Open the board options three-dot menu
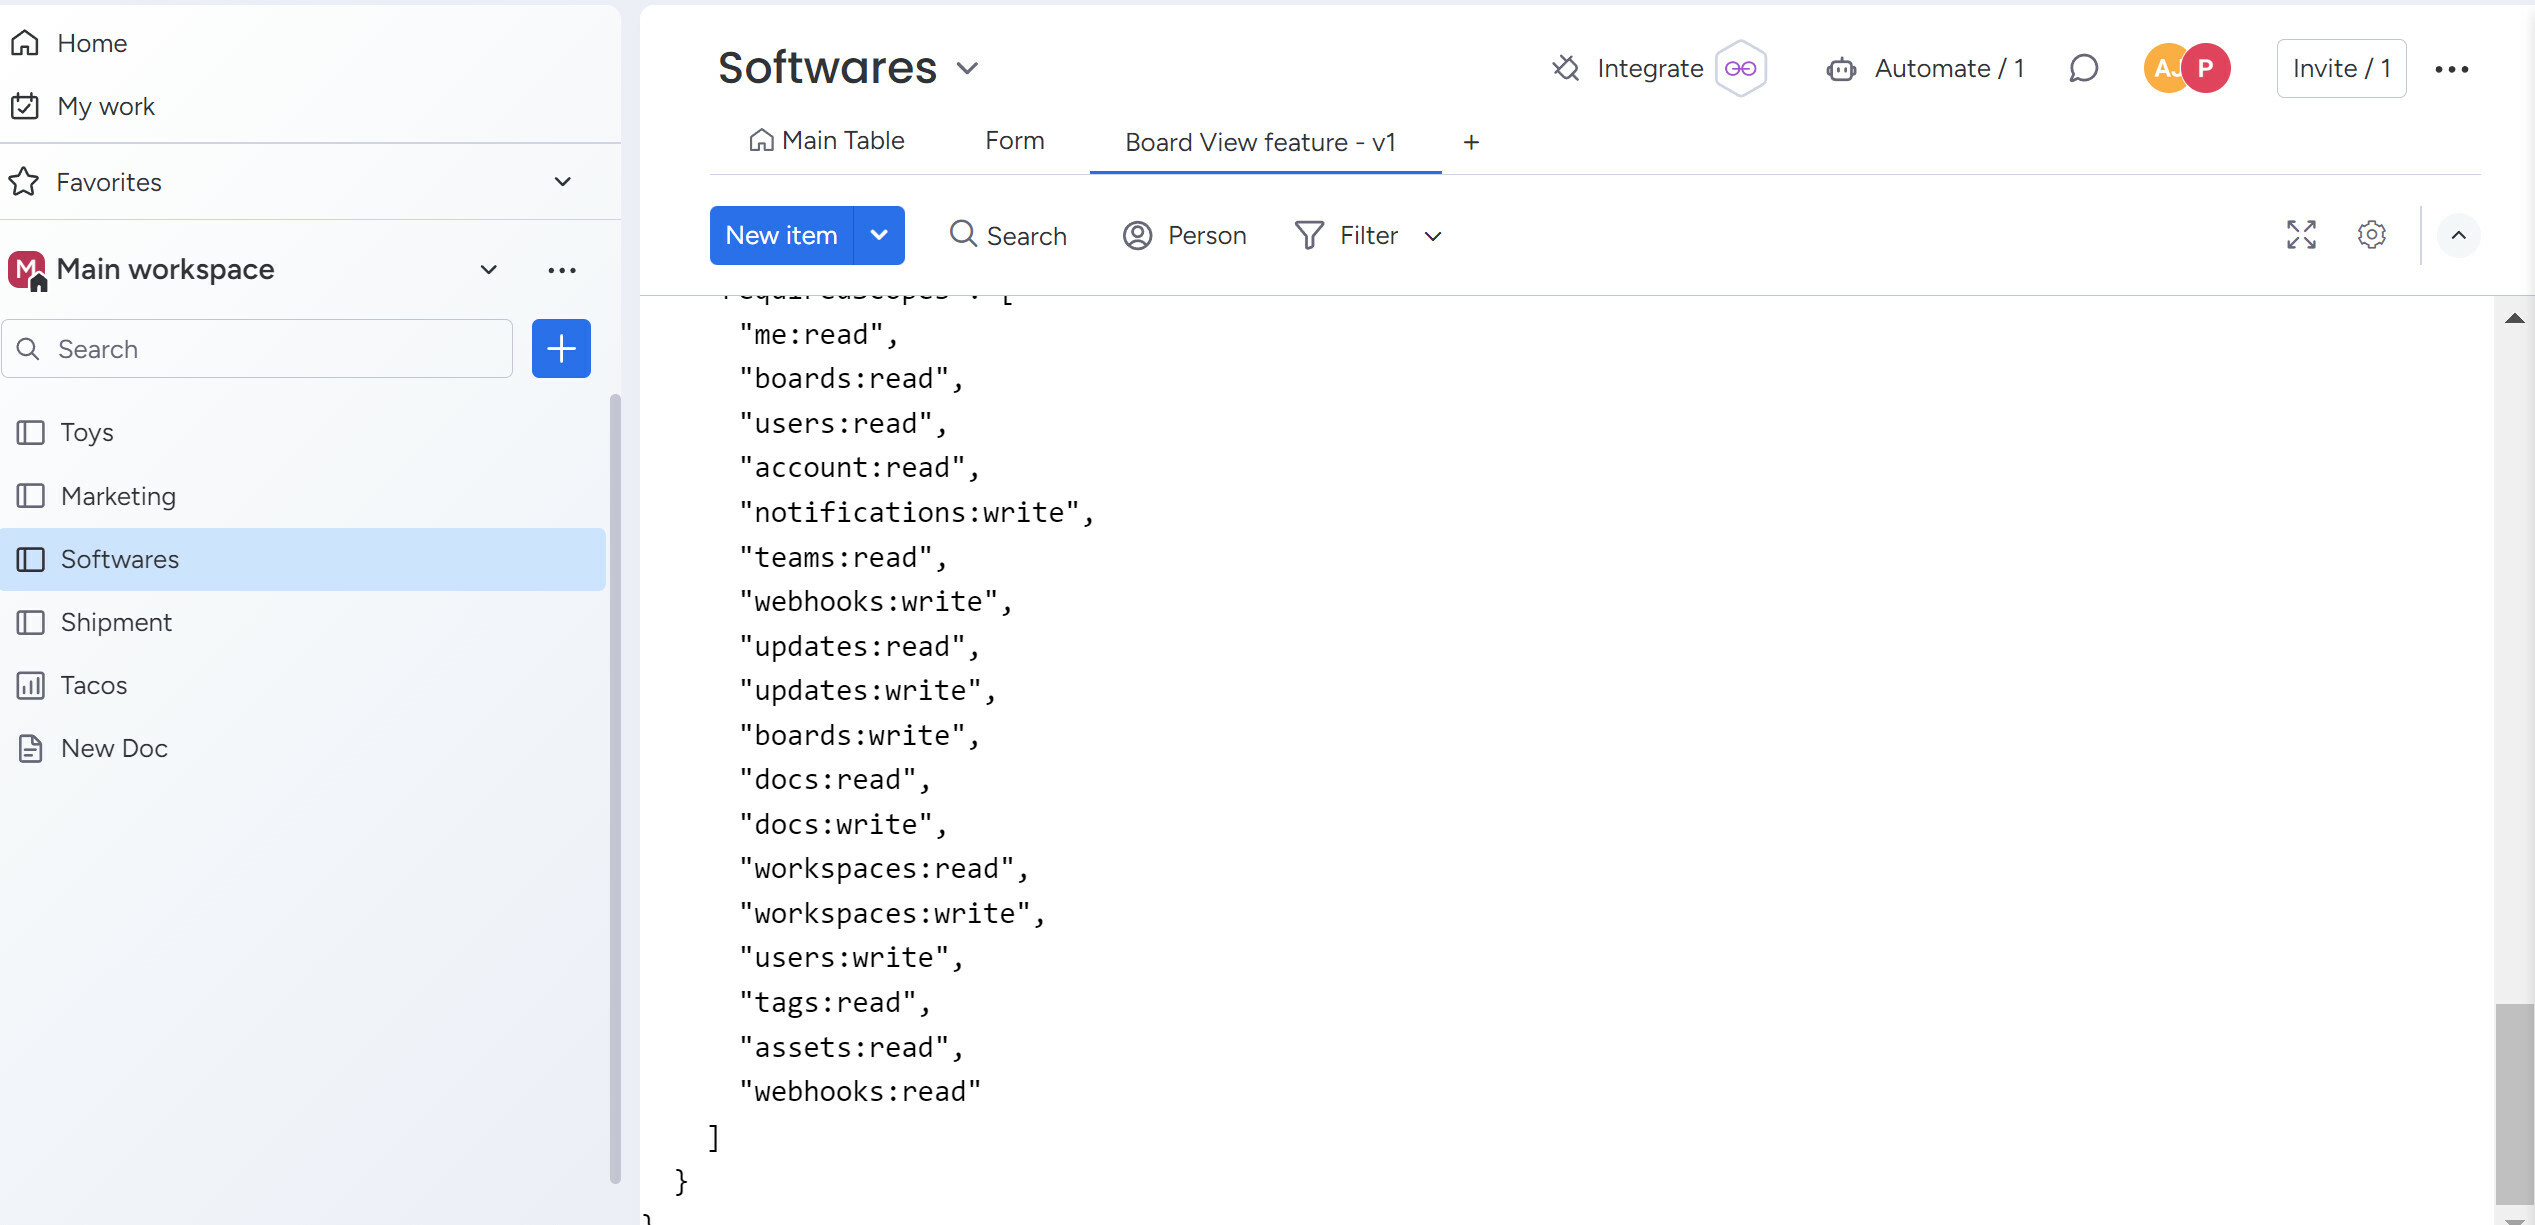2535x1225 pixels. (2452, 69)
